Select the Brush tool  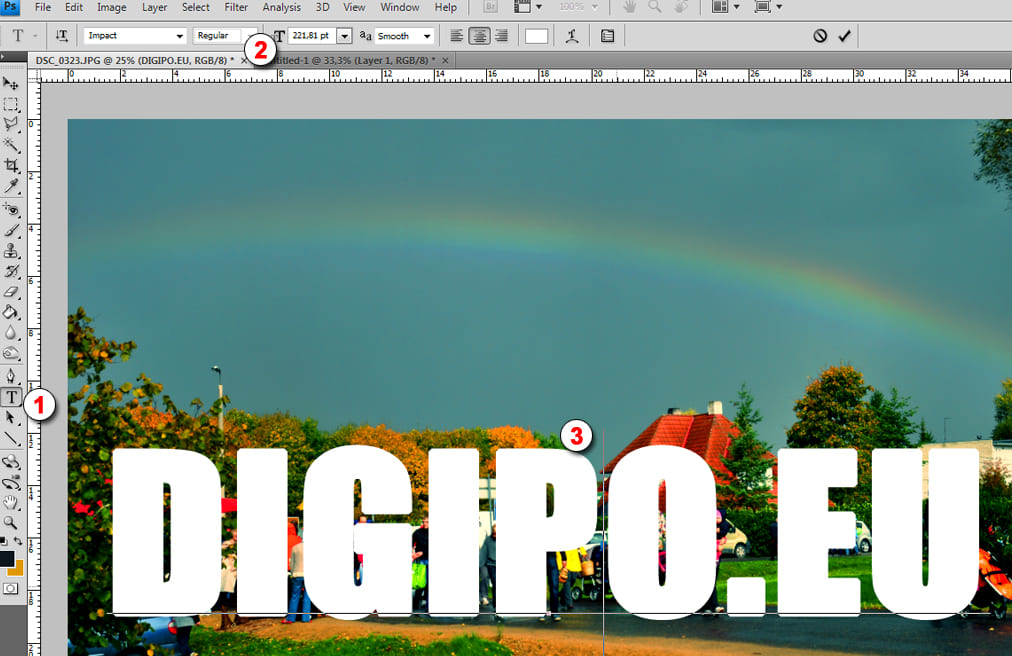point(11,230)
